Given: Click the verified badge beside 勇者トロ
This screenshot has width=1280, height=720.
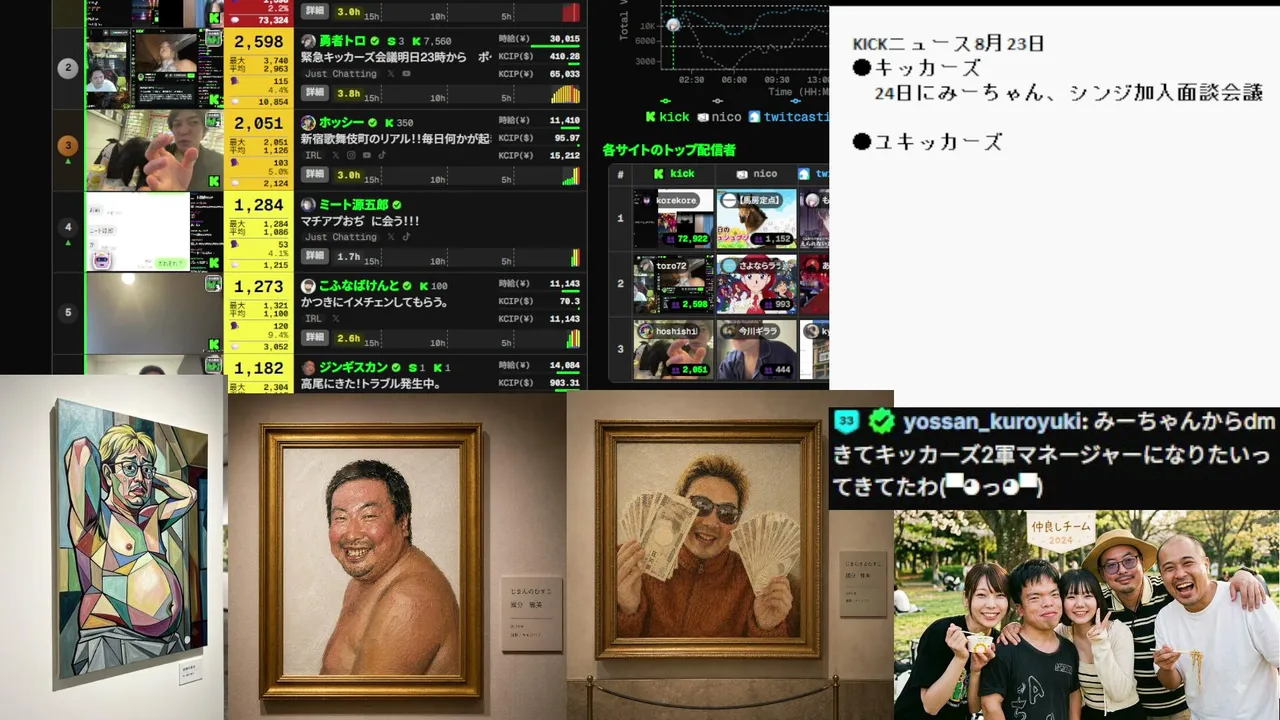Looking at the screenshot, I should pyautogui.click(x=375, y=41).
